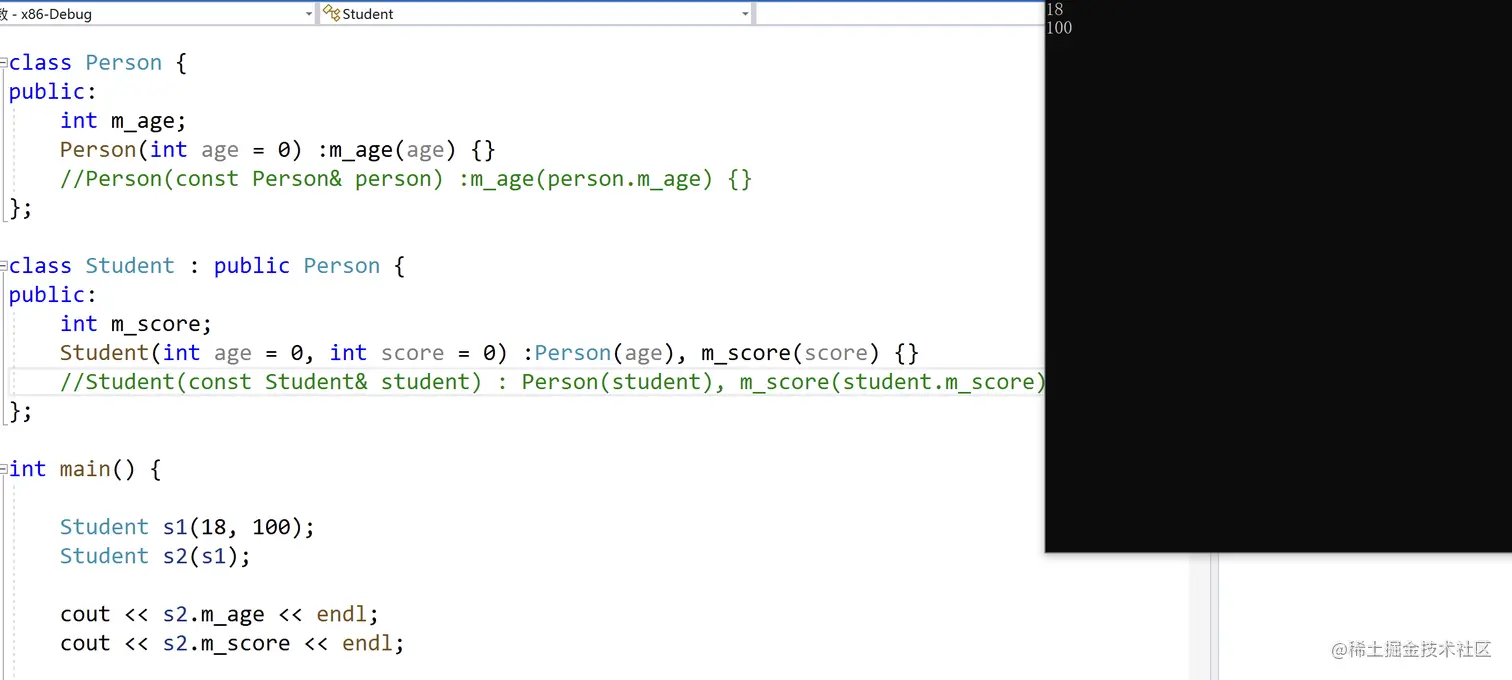The height and width of the screenshot is (680, 1512).
Task: Click "public:" under class Person
Action: pyautogui.click(x=53, y=92)
